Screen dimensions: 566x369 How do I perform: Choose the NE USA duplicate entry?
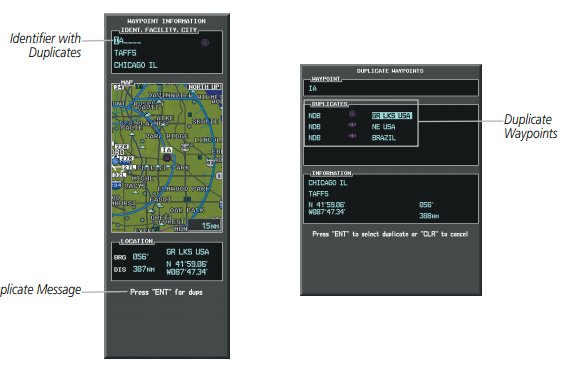383,127
